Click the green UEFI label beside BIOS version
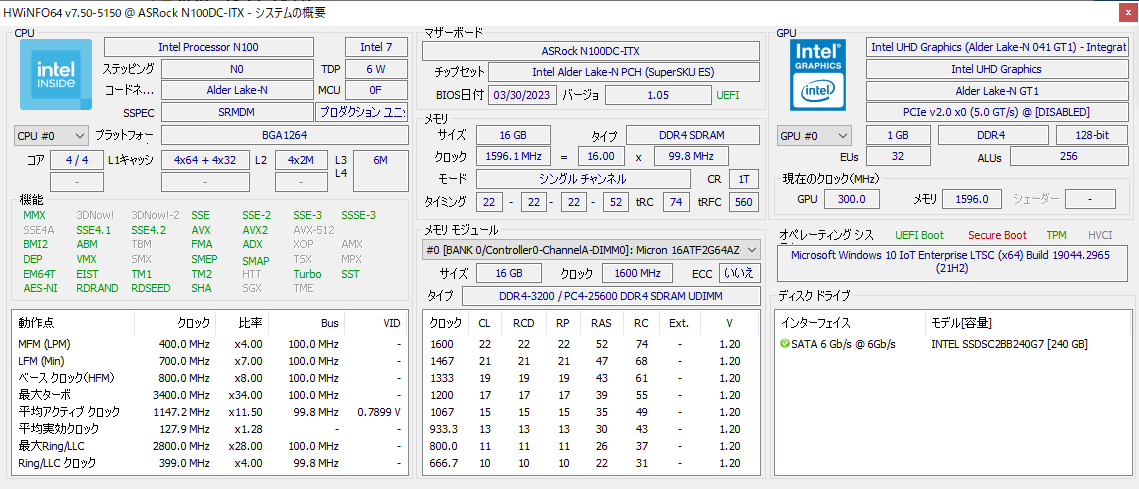 (728, 94)
